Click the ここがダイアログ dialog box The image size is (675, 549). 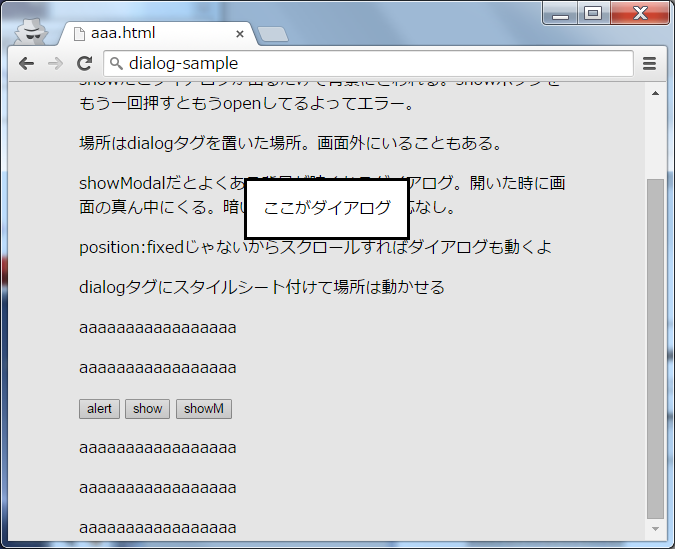point(327,208)
